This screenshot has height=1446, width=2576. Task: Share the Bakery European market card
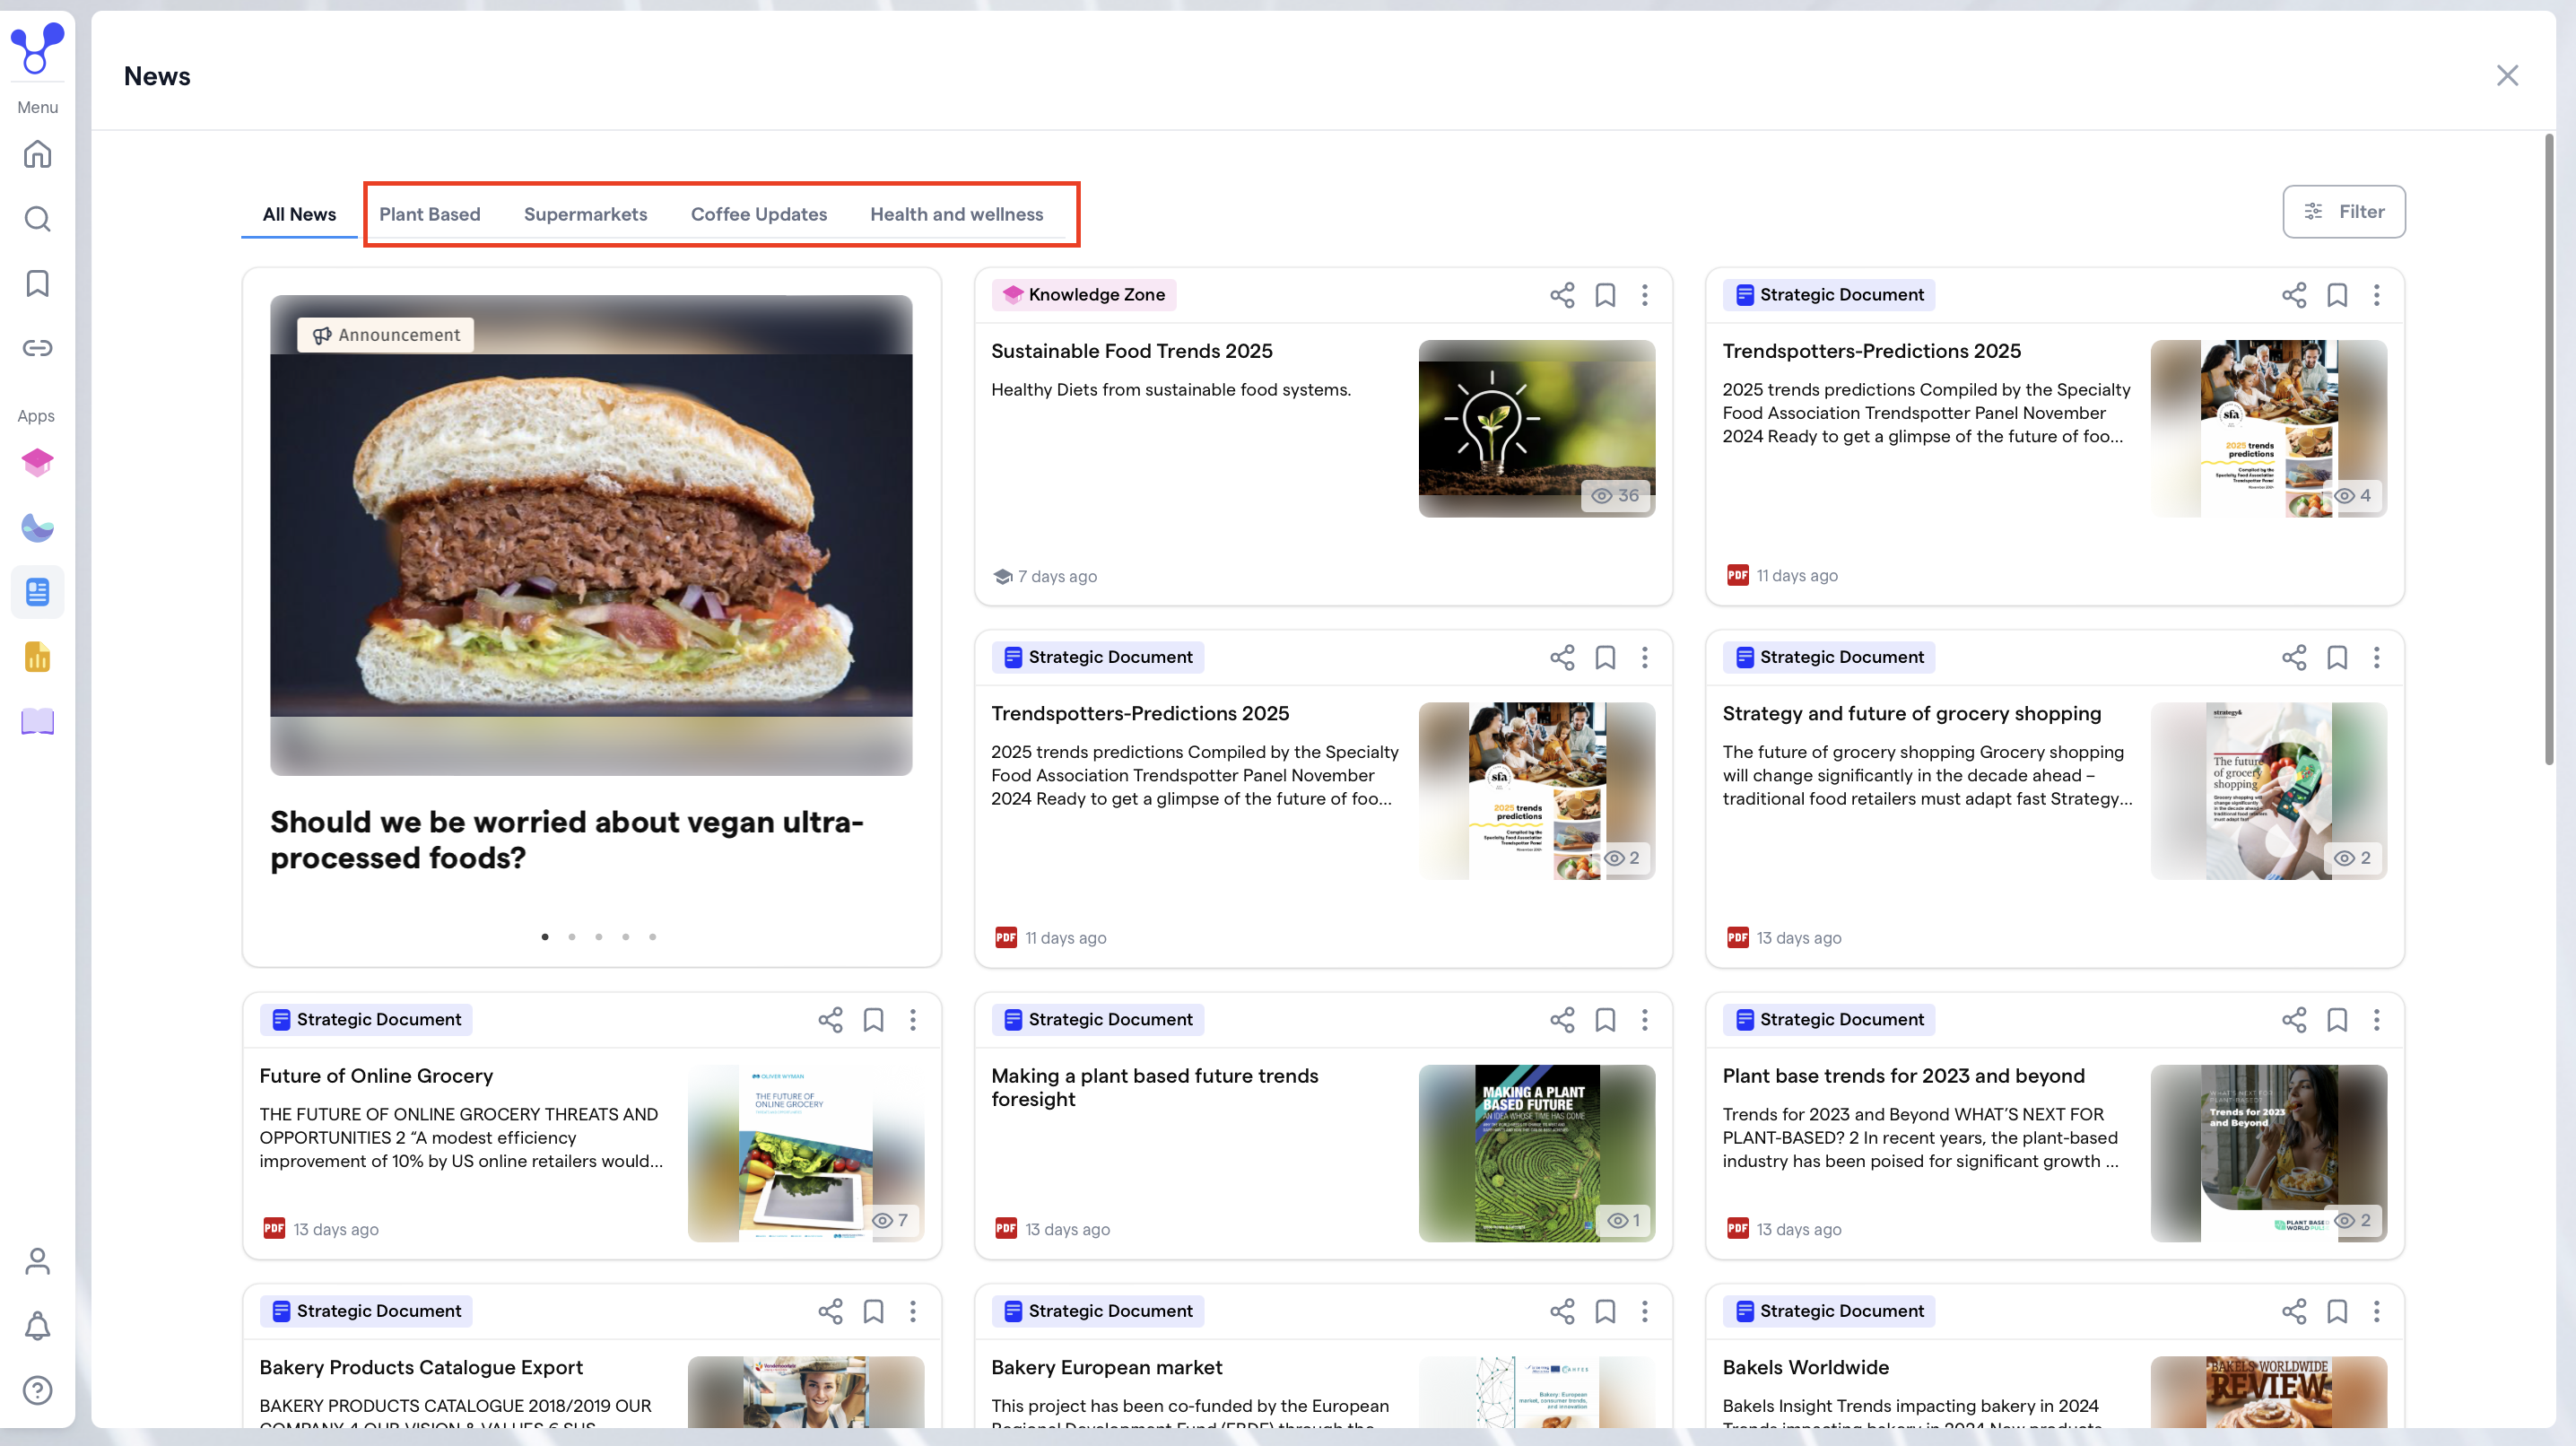(x=1562, y=1311)
